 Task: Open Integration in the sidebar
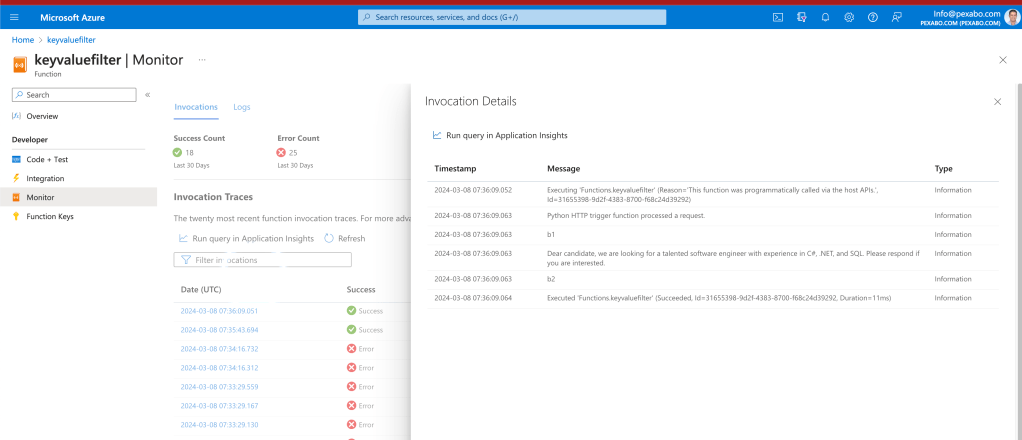tap(45, 178)
